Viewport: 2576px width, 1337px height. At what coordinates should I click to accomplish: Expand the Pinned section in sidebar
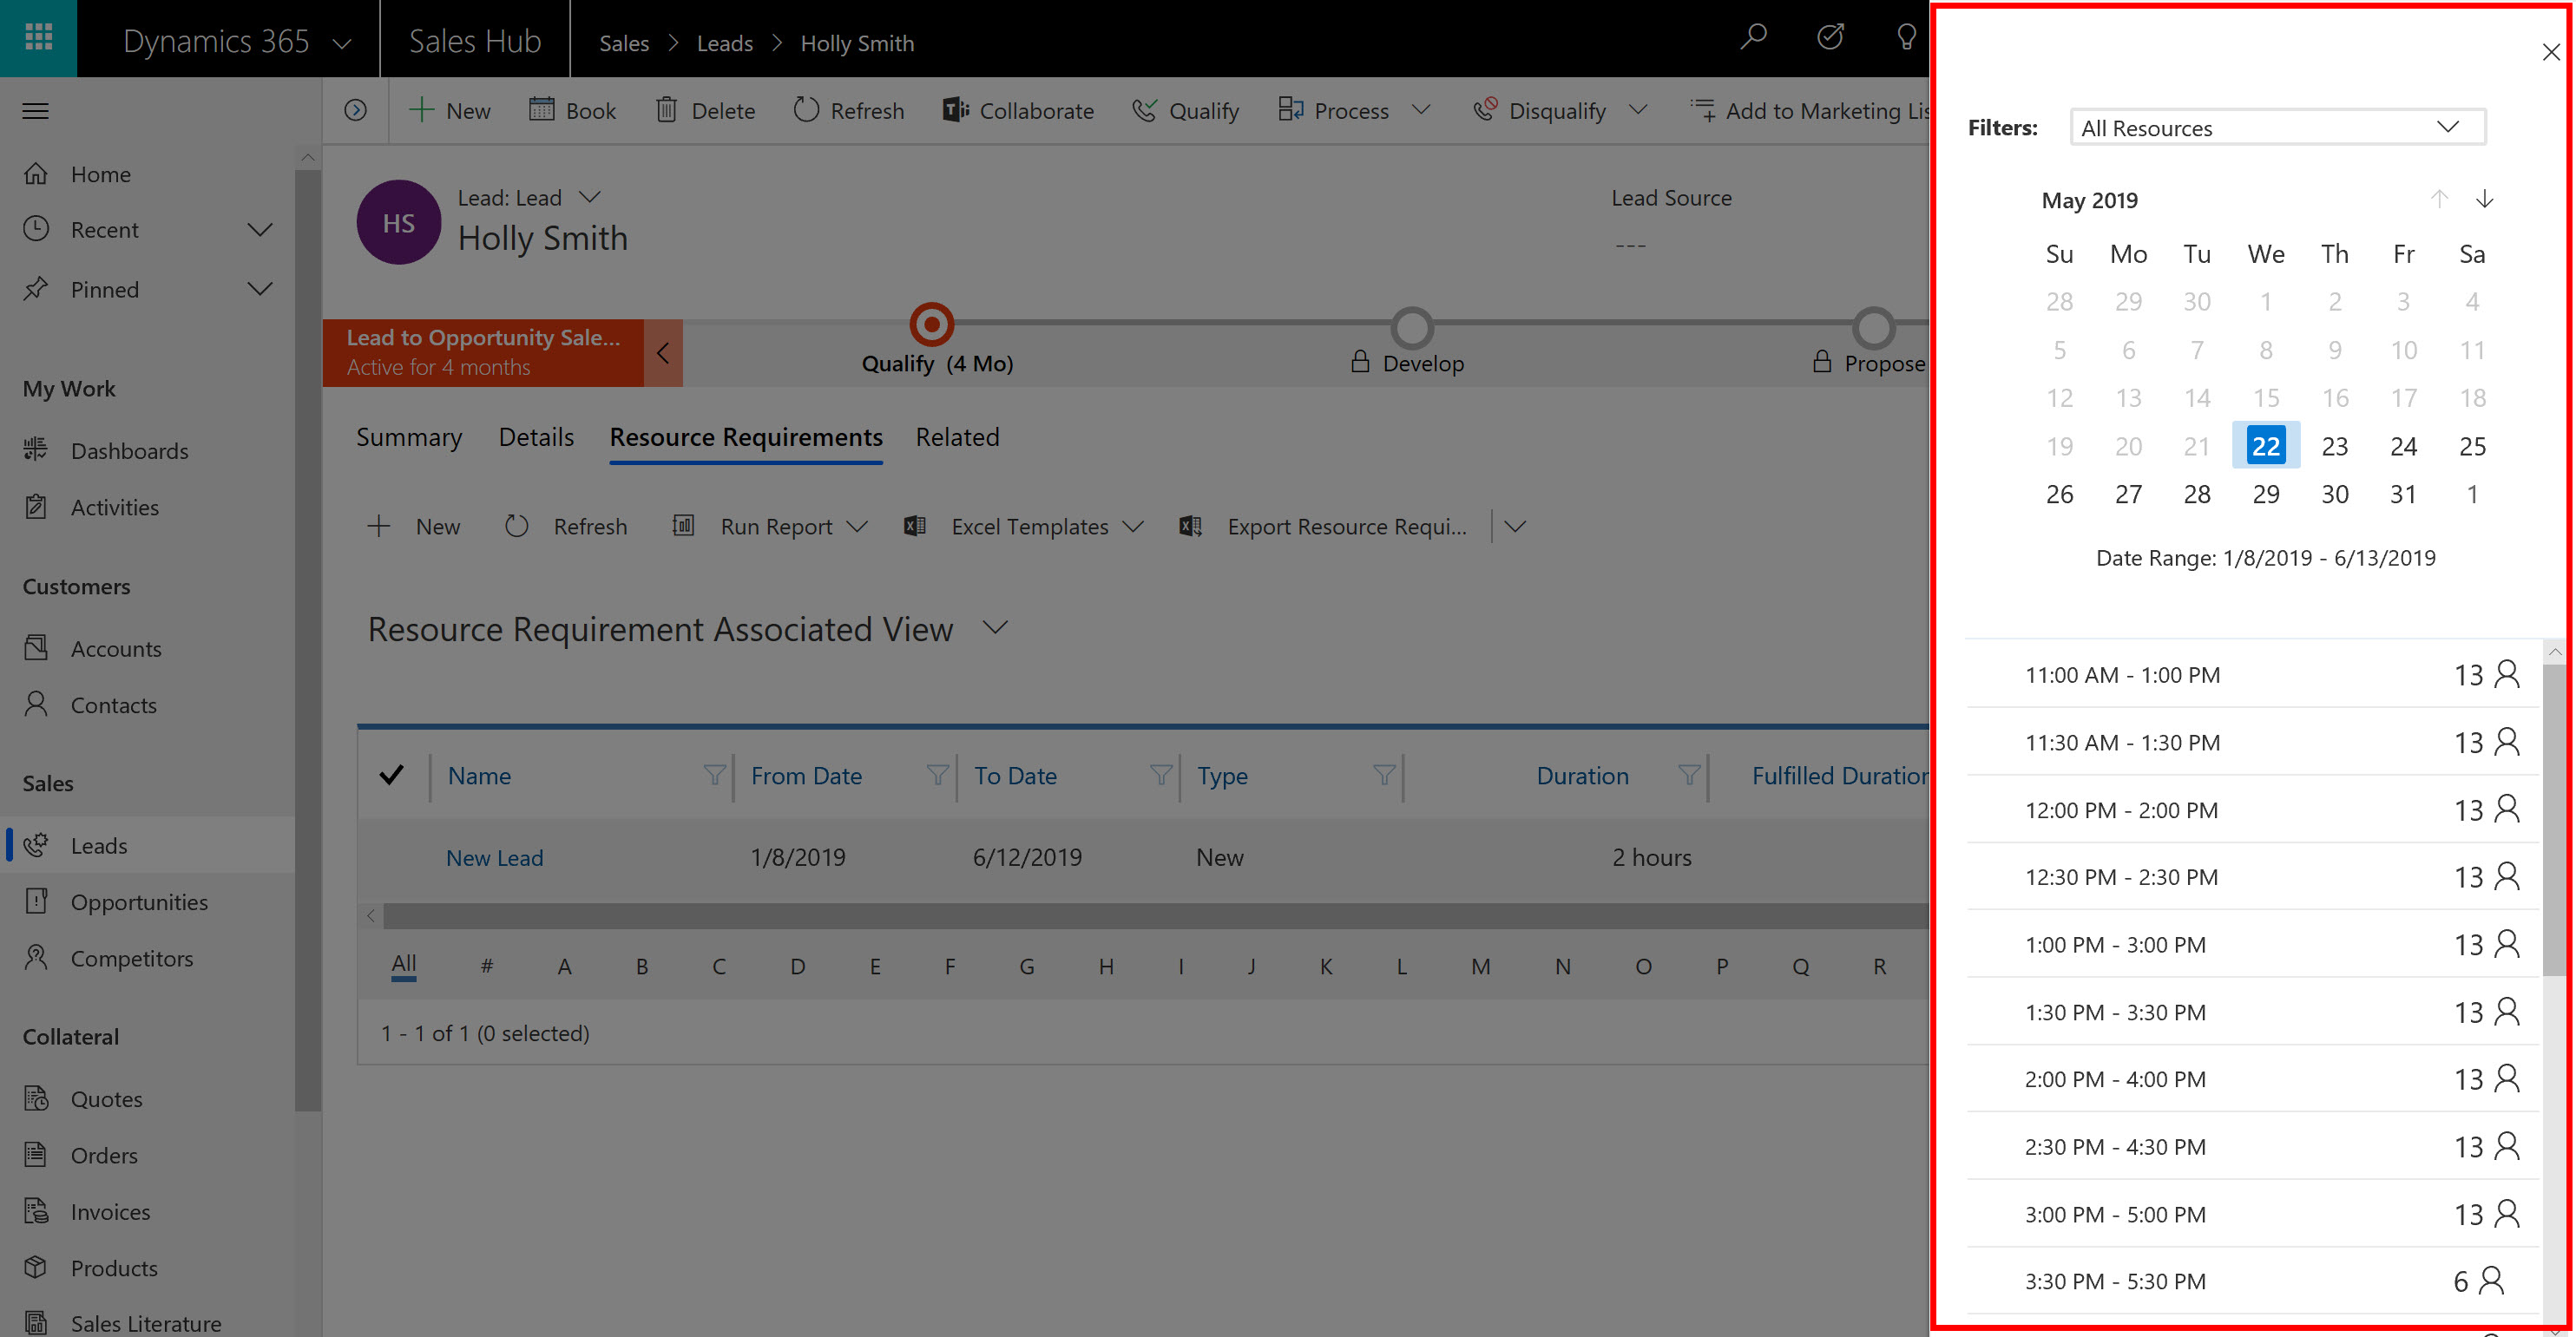[x=260, y=290]
